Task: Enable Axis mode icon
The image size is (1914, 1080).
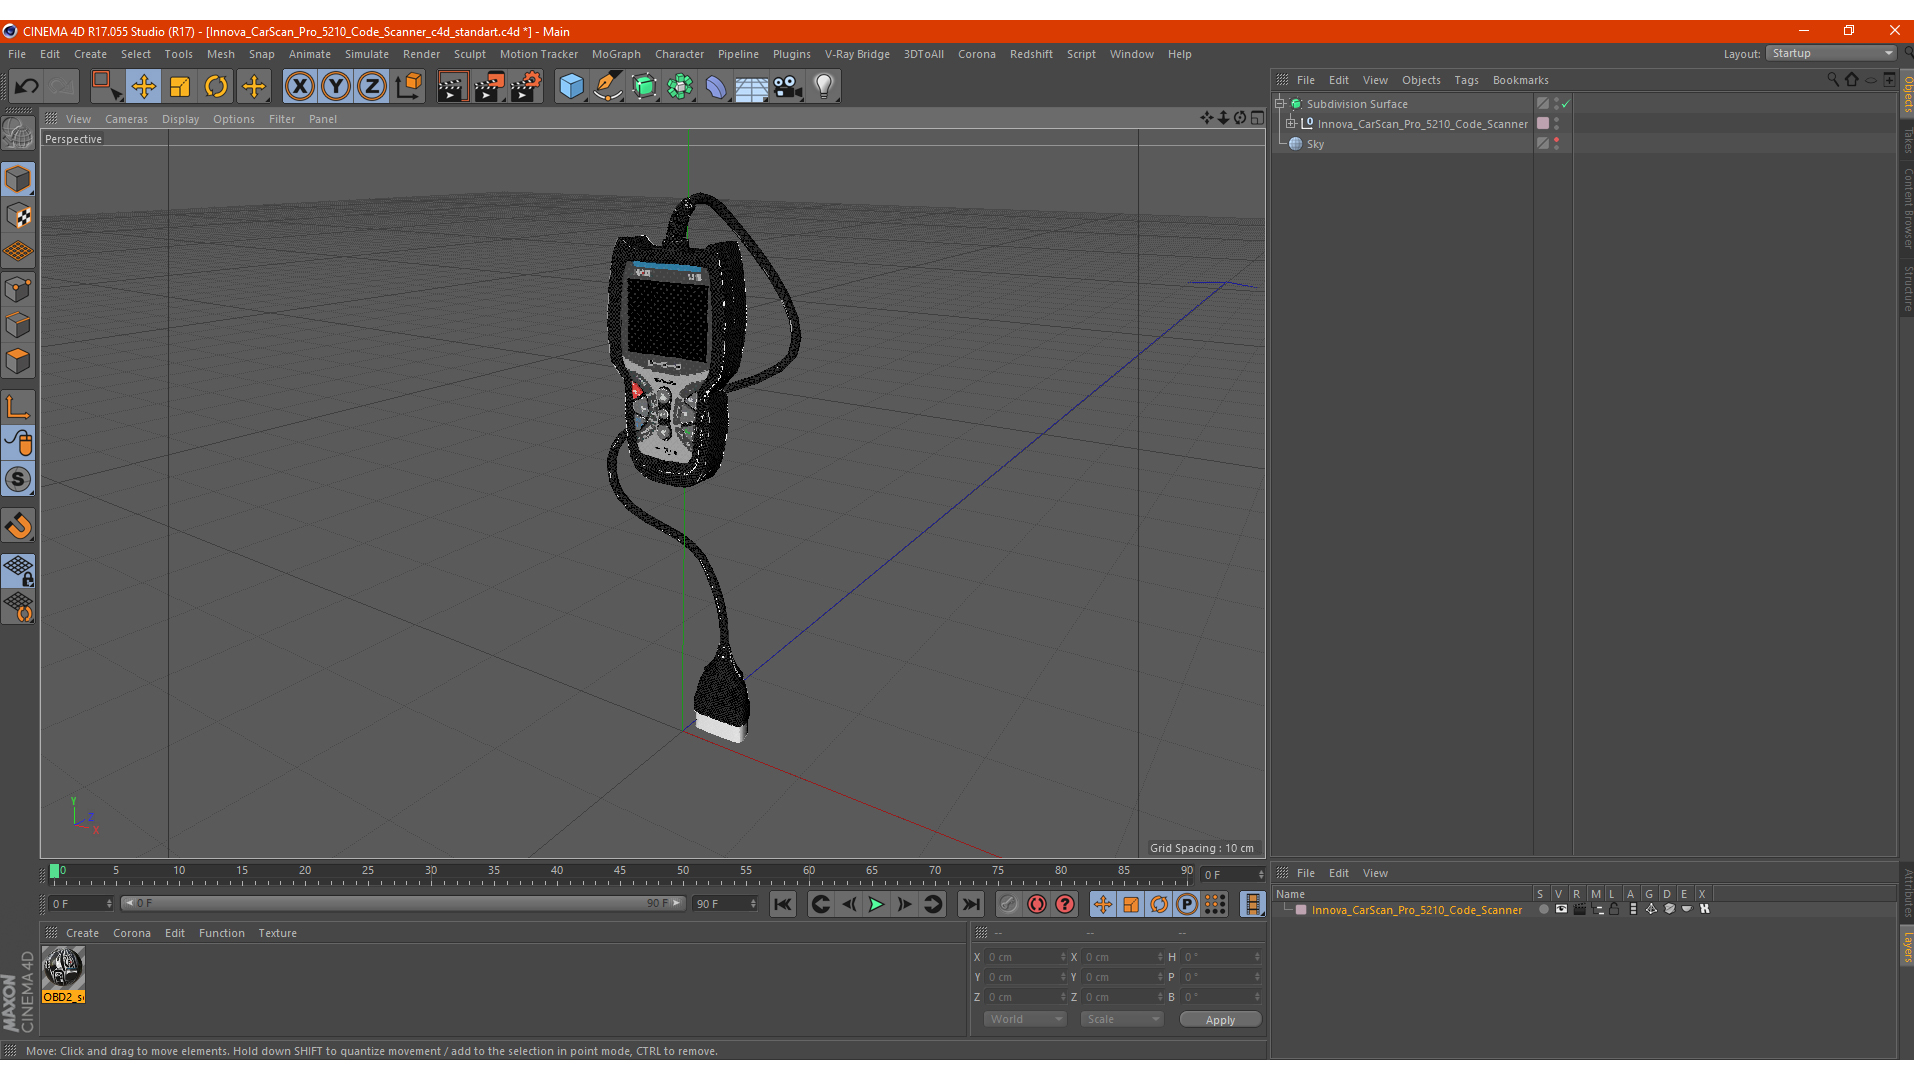Action: pos(18,407)
